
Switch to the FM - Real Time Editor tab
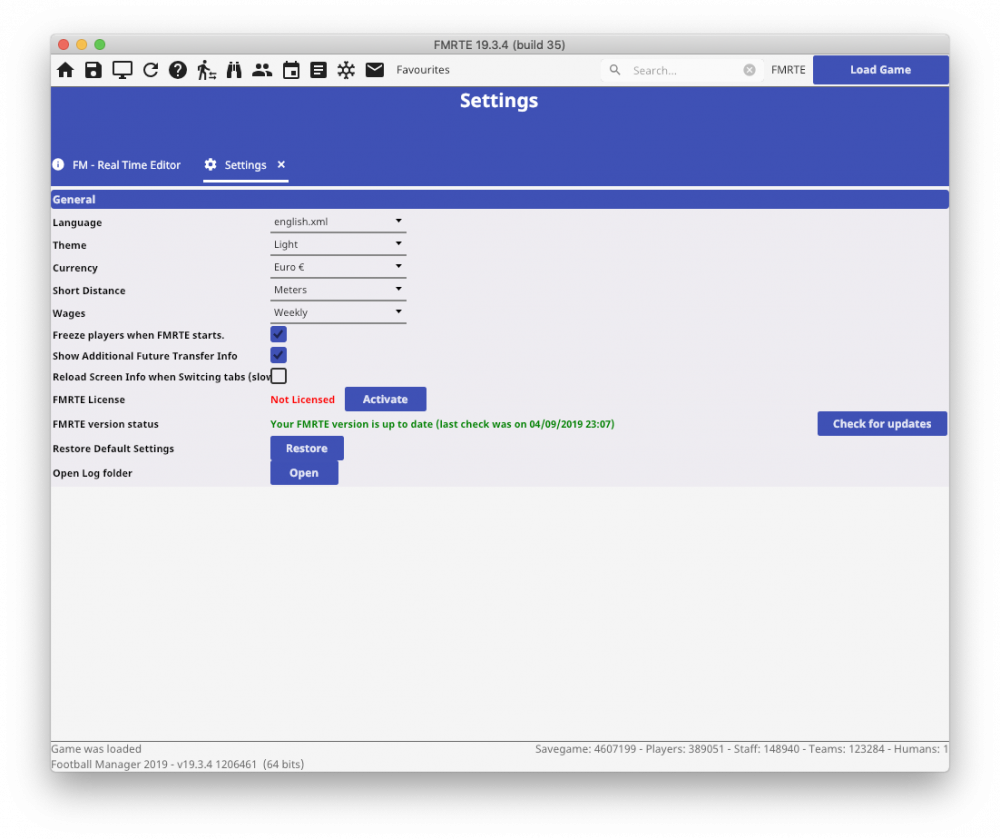click(117, 165)
